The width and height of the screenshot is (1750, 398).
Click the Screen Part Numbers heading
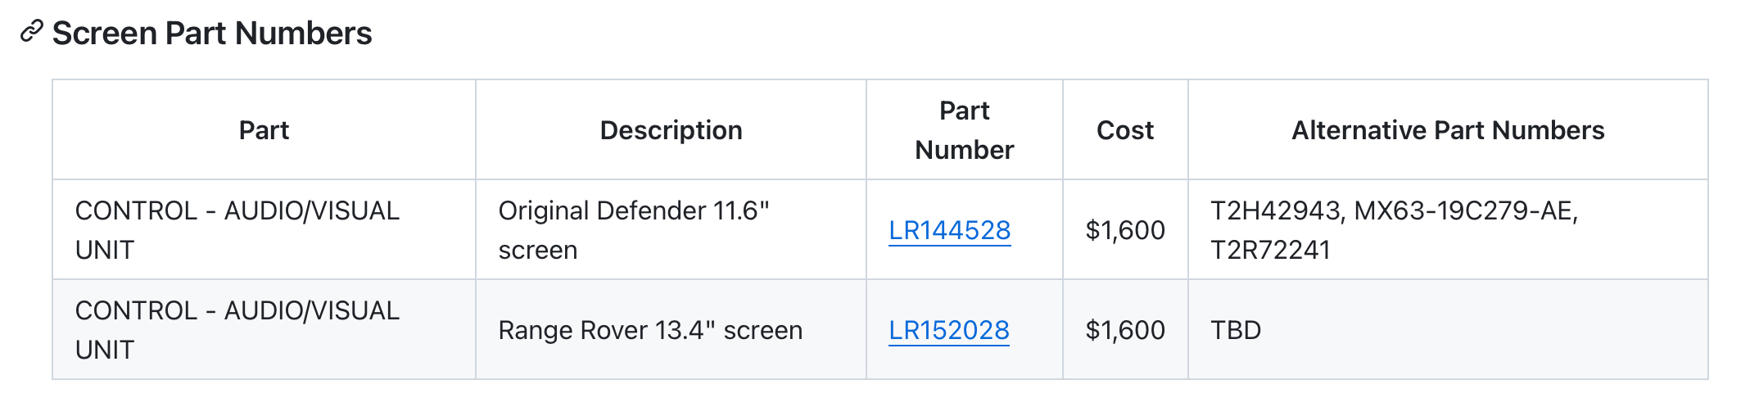212,33
